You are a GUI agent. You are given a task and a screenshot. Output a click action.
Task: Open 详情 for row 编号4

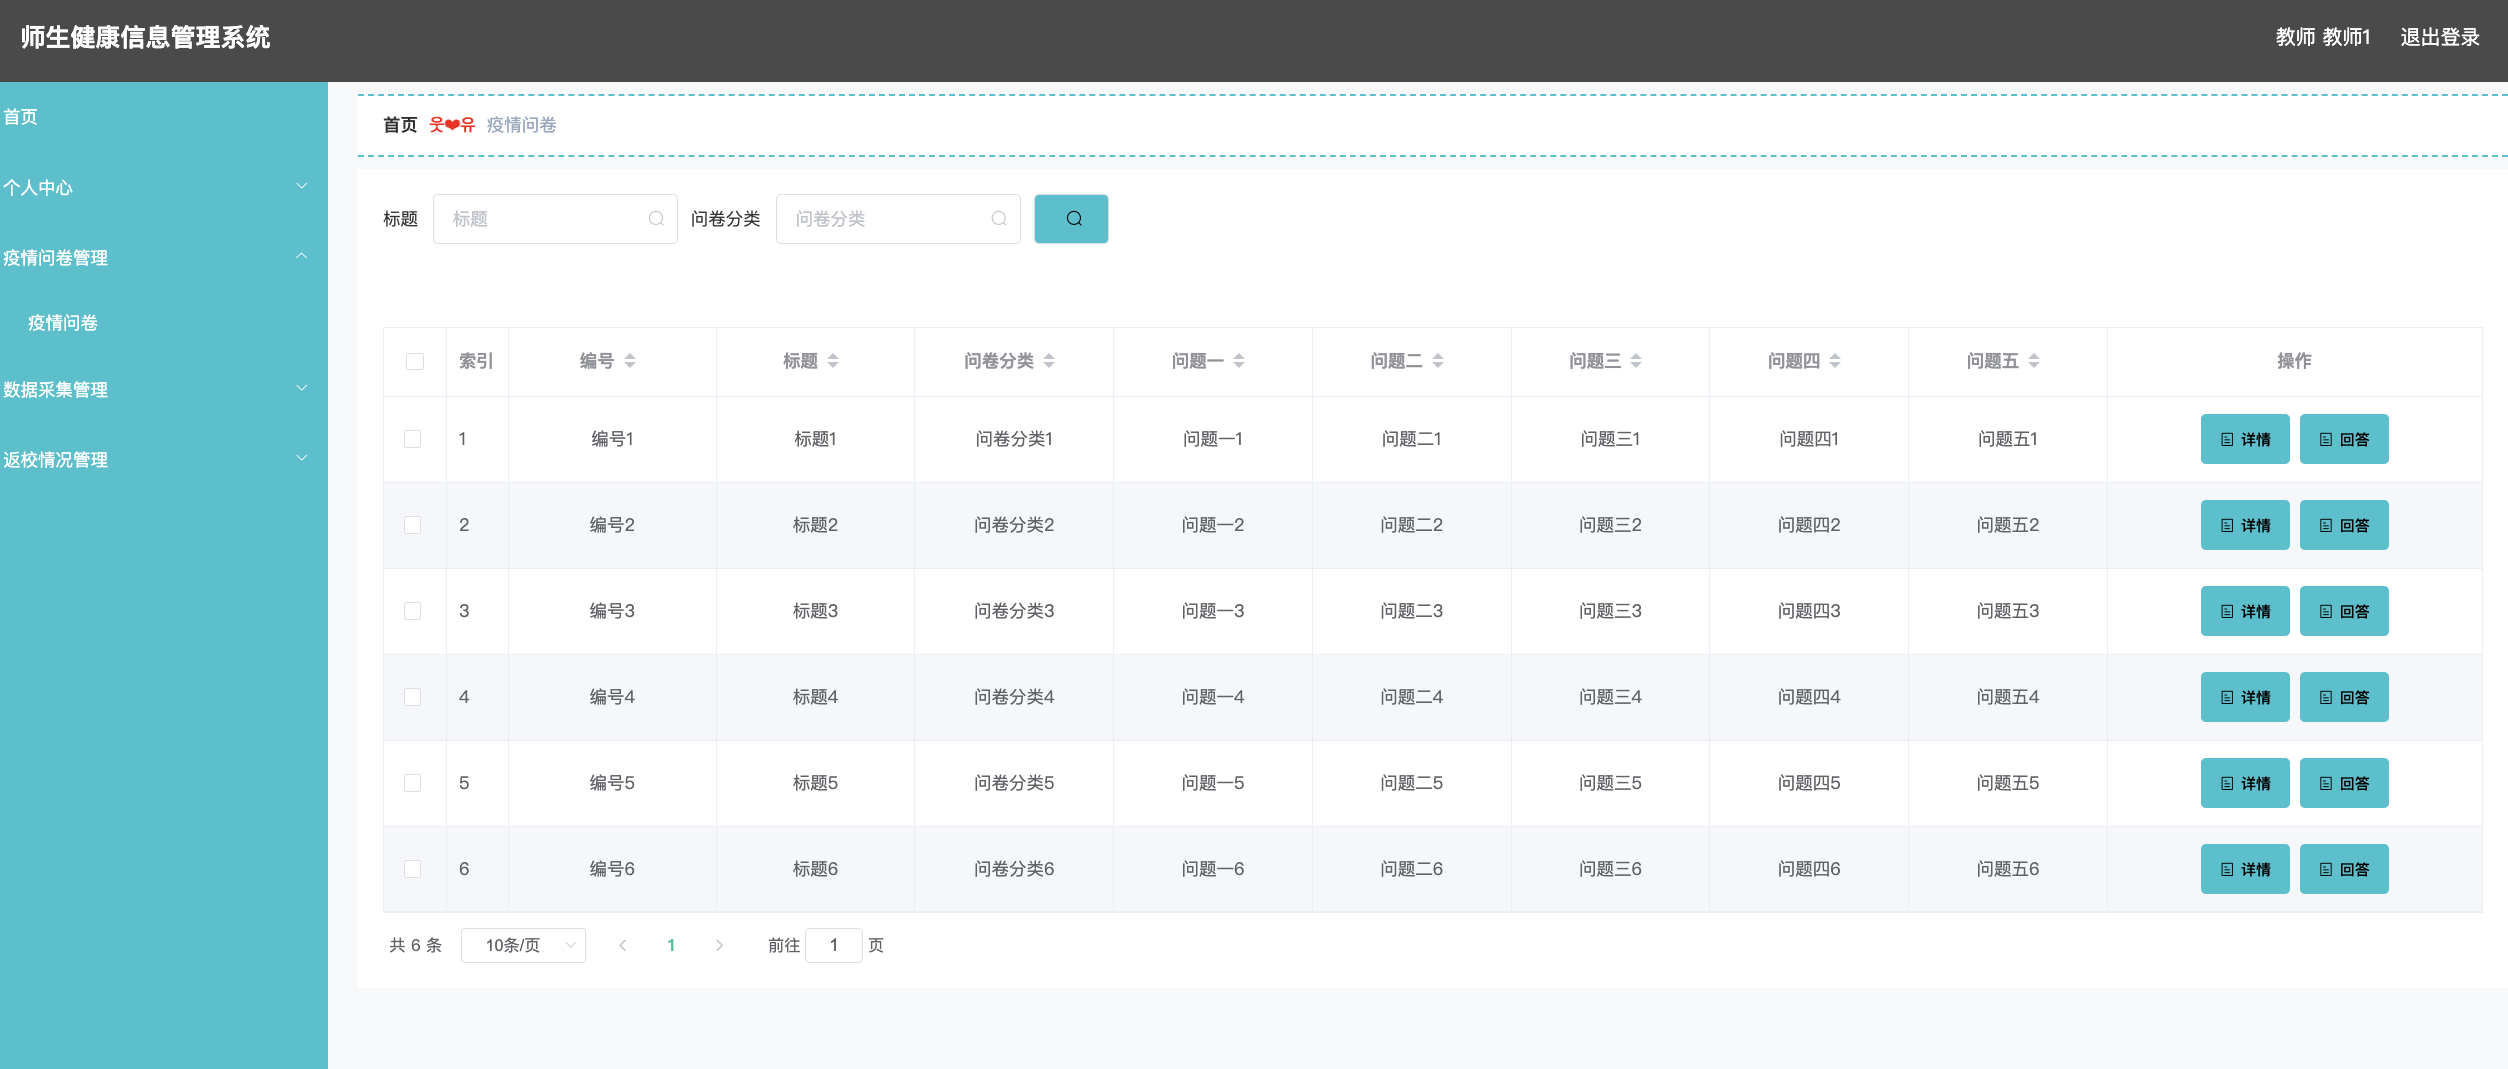2245,697
